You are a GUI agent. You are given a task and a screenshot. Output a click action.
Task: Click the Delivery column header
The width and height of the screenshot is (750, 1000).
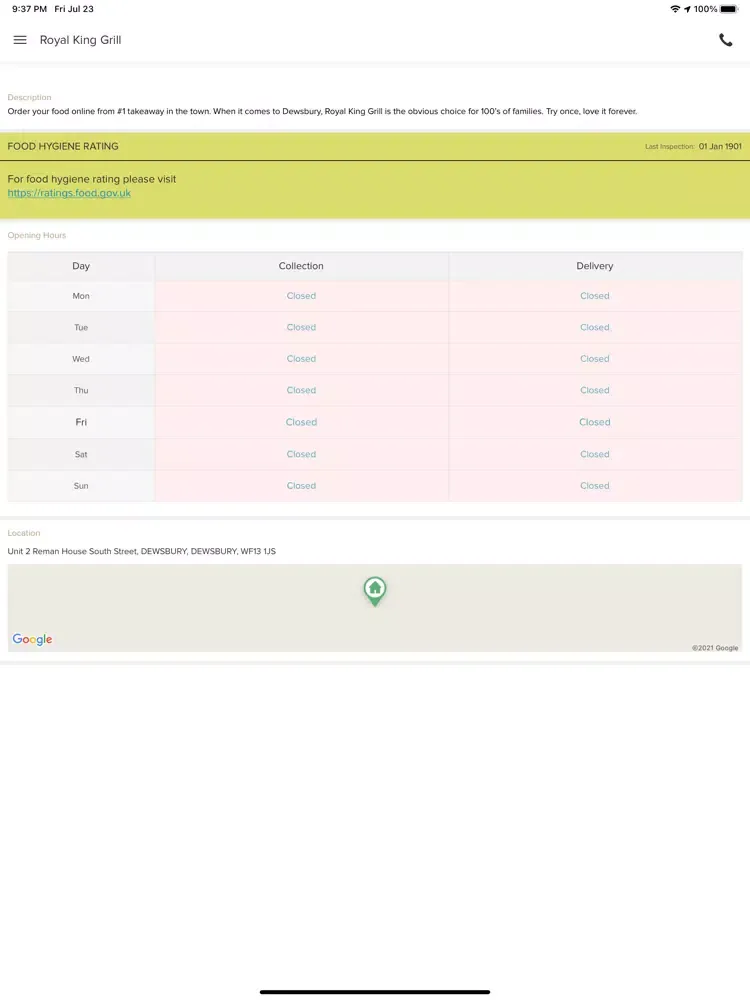click(595, 266)
